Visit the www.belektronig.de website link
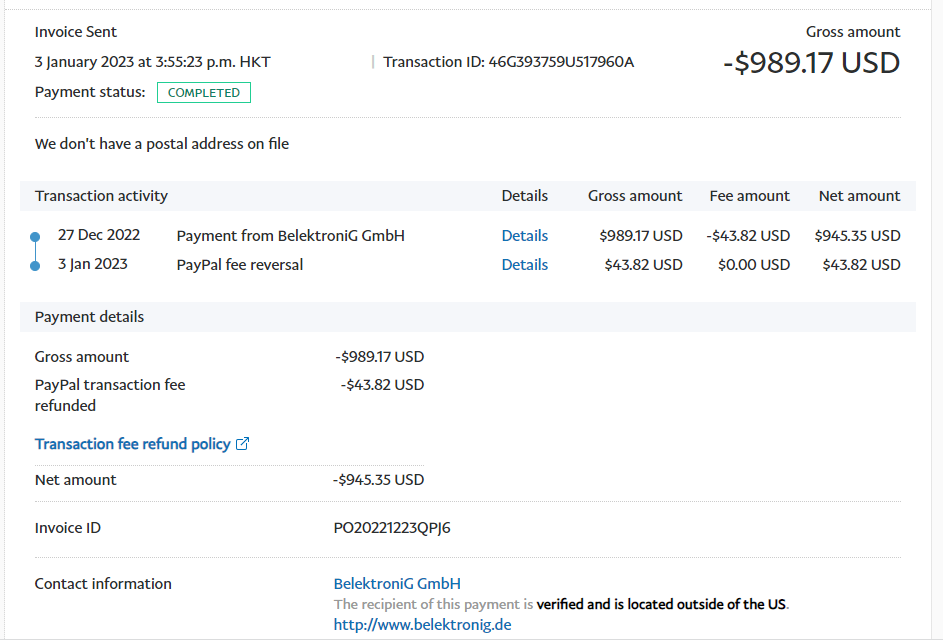The width and height of the screenshot is (943, 643). click(422, 625)
